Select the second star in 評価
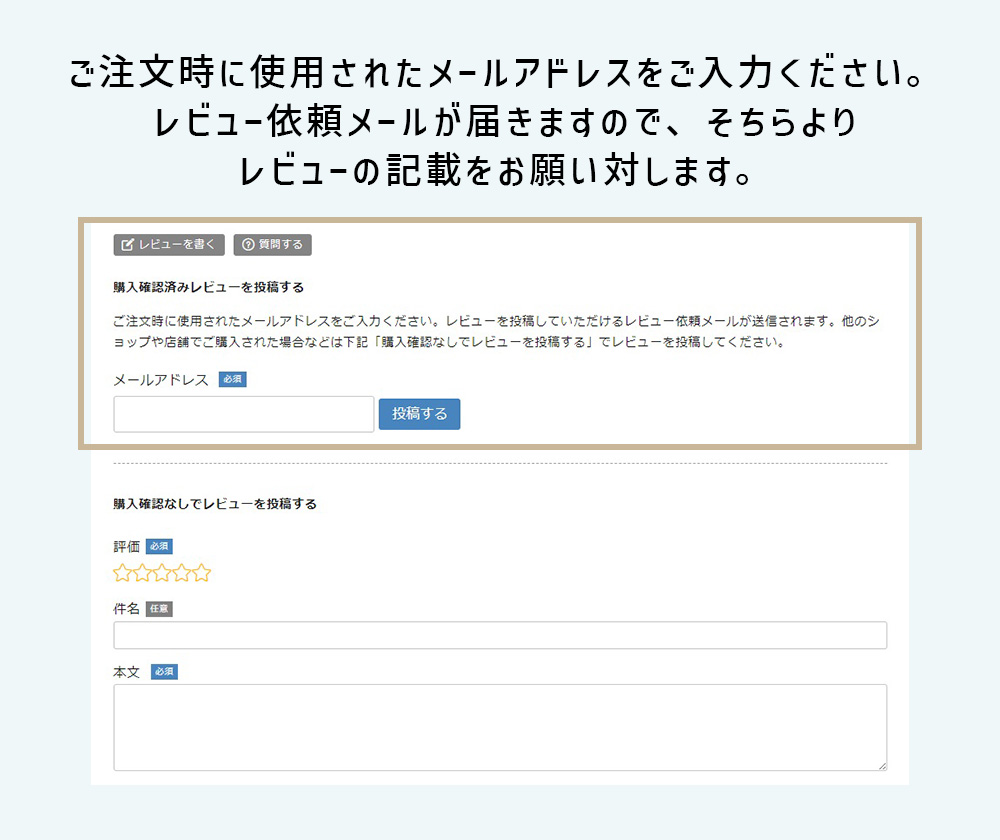 pos(143,573)
